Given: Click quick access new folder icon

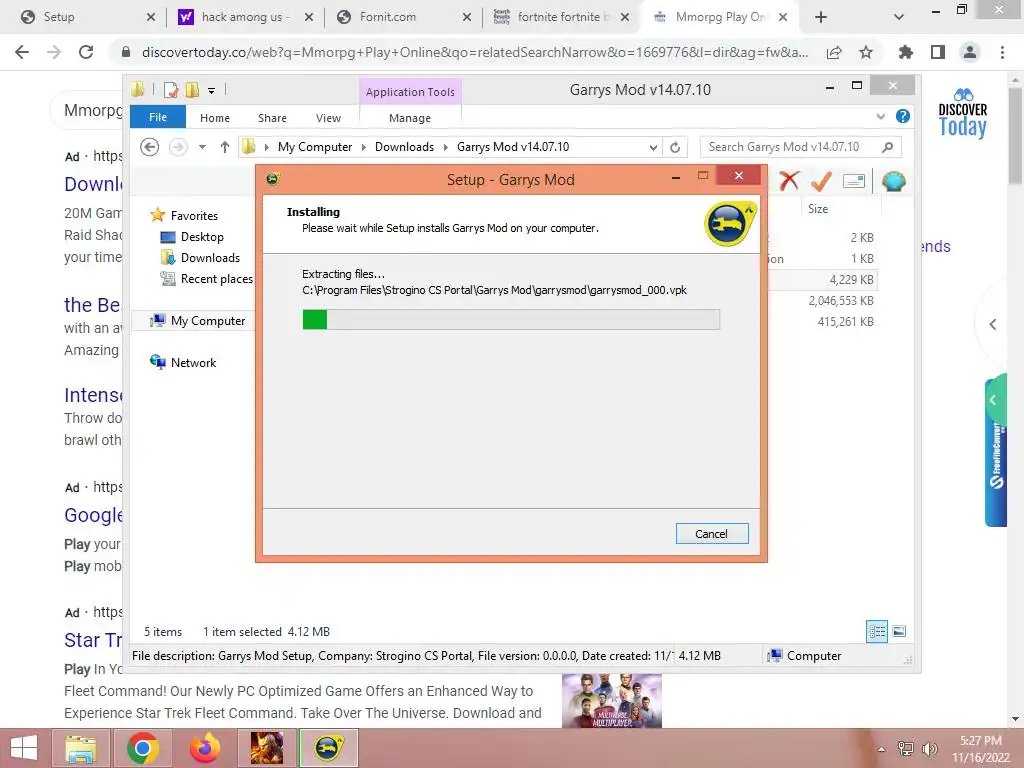Looking at the screenshot, I should pos(192,89).
